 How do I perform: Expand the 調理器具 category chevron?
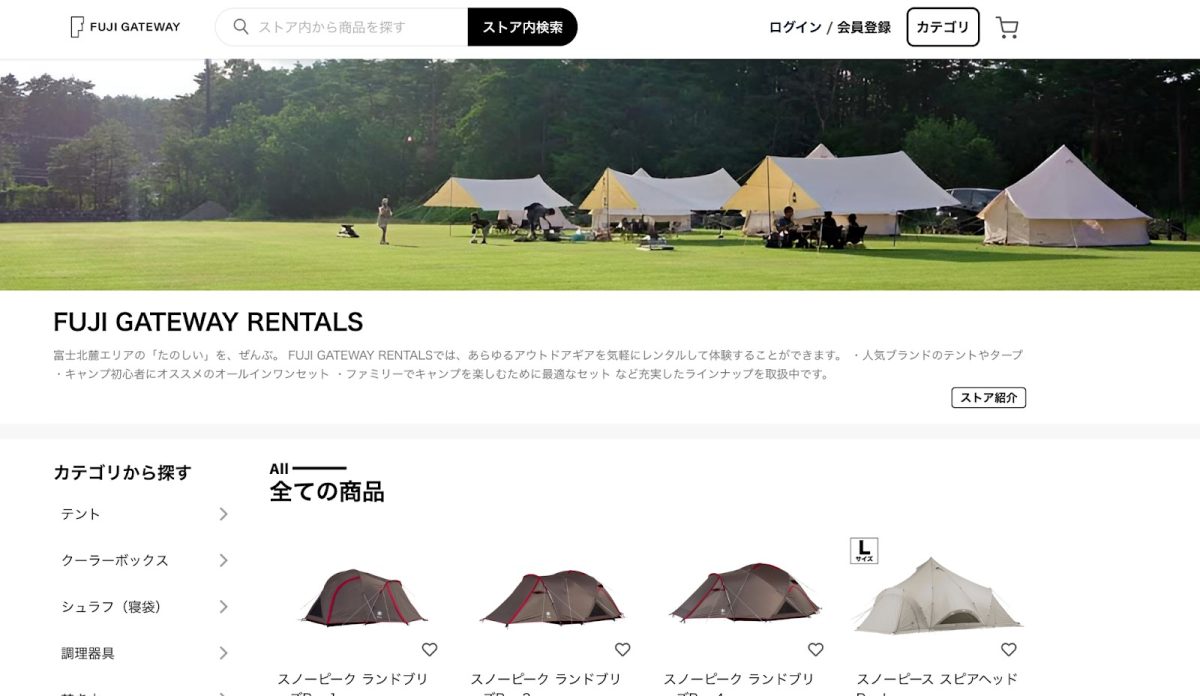tap(223, 653)
